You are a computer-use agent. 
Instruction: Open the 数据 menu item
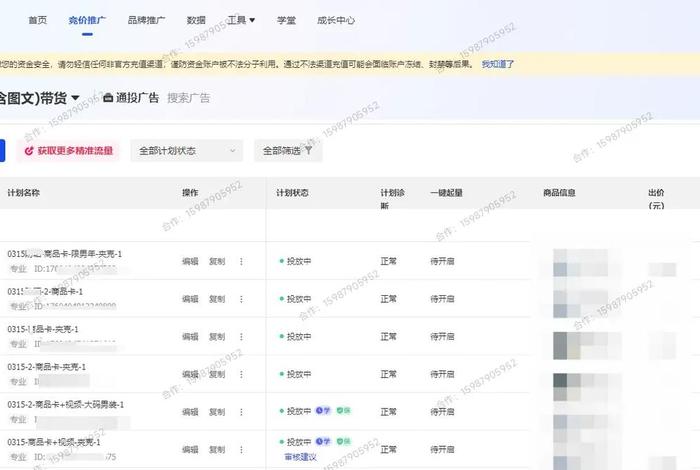(196, 20)
